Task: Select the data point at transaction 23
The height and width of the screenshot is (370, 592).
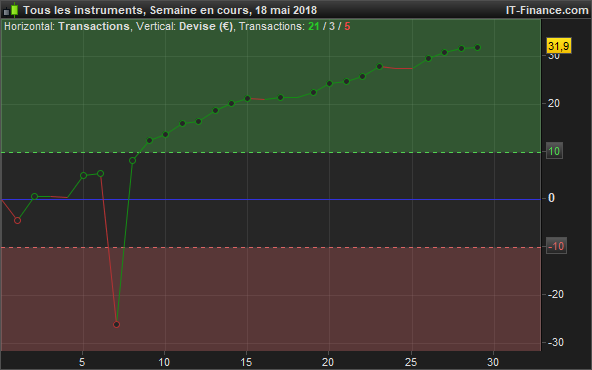Action: click(379, 66)
